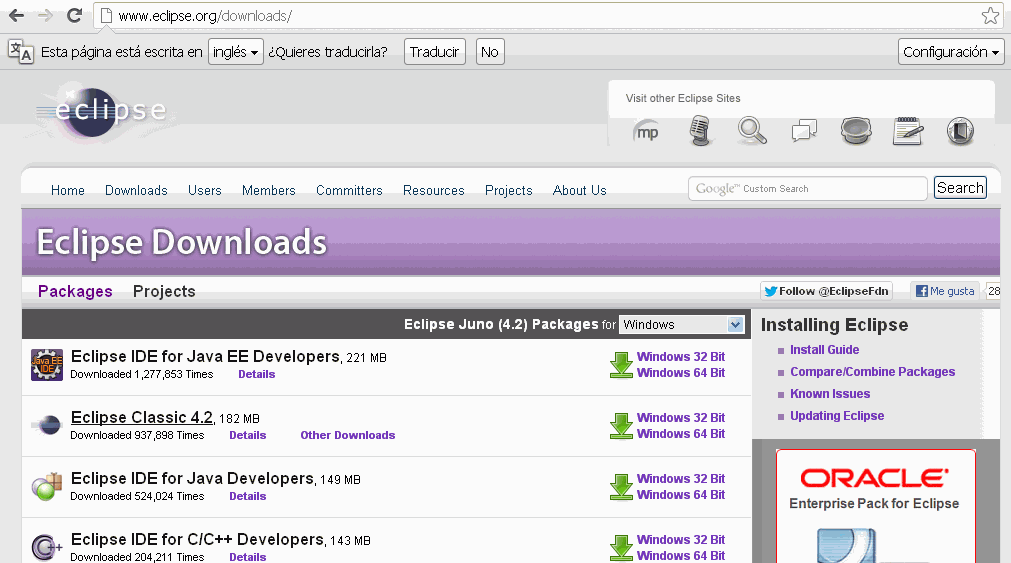This screenshot has width=1011, height=563.
Task: Open the magnifying glass Eclipse site icon
Action: click(x=752, y=131)
